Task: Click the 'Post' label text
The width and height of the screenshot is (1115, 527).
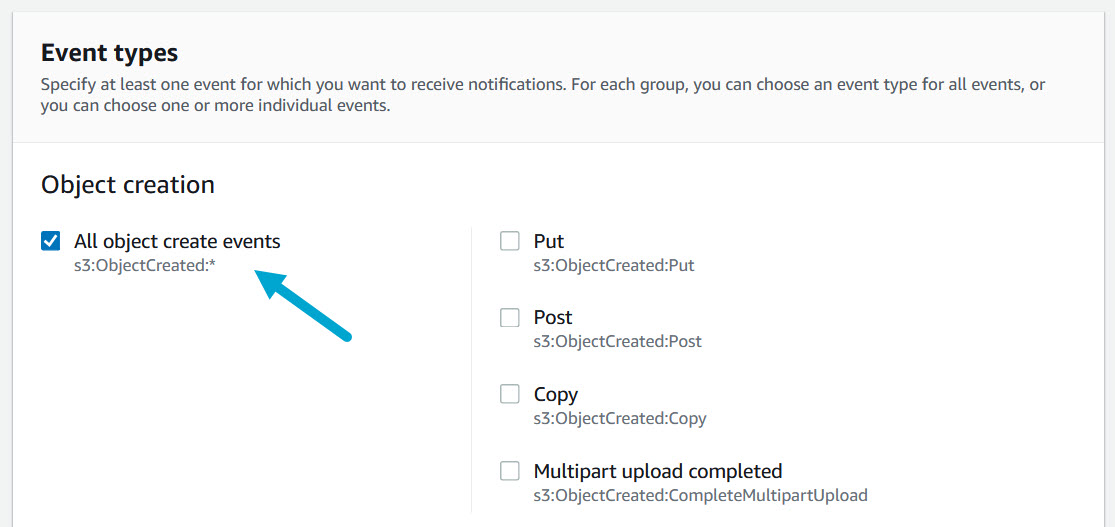Action: (x=553, y=318)
